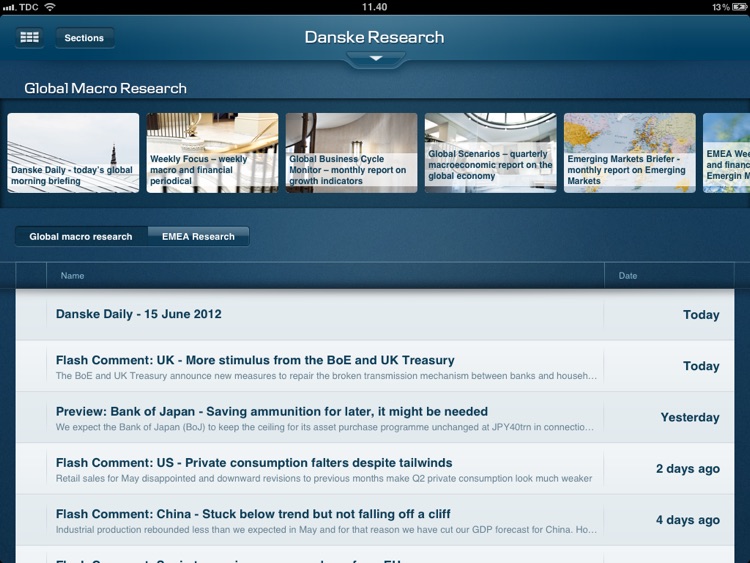Switch to EMEA Research tab
The image size is (750, 563).
[x=199, y=236]
